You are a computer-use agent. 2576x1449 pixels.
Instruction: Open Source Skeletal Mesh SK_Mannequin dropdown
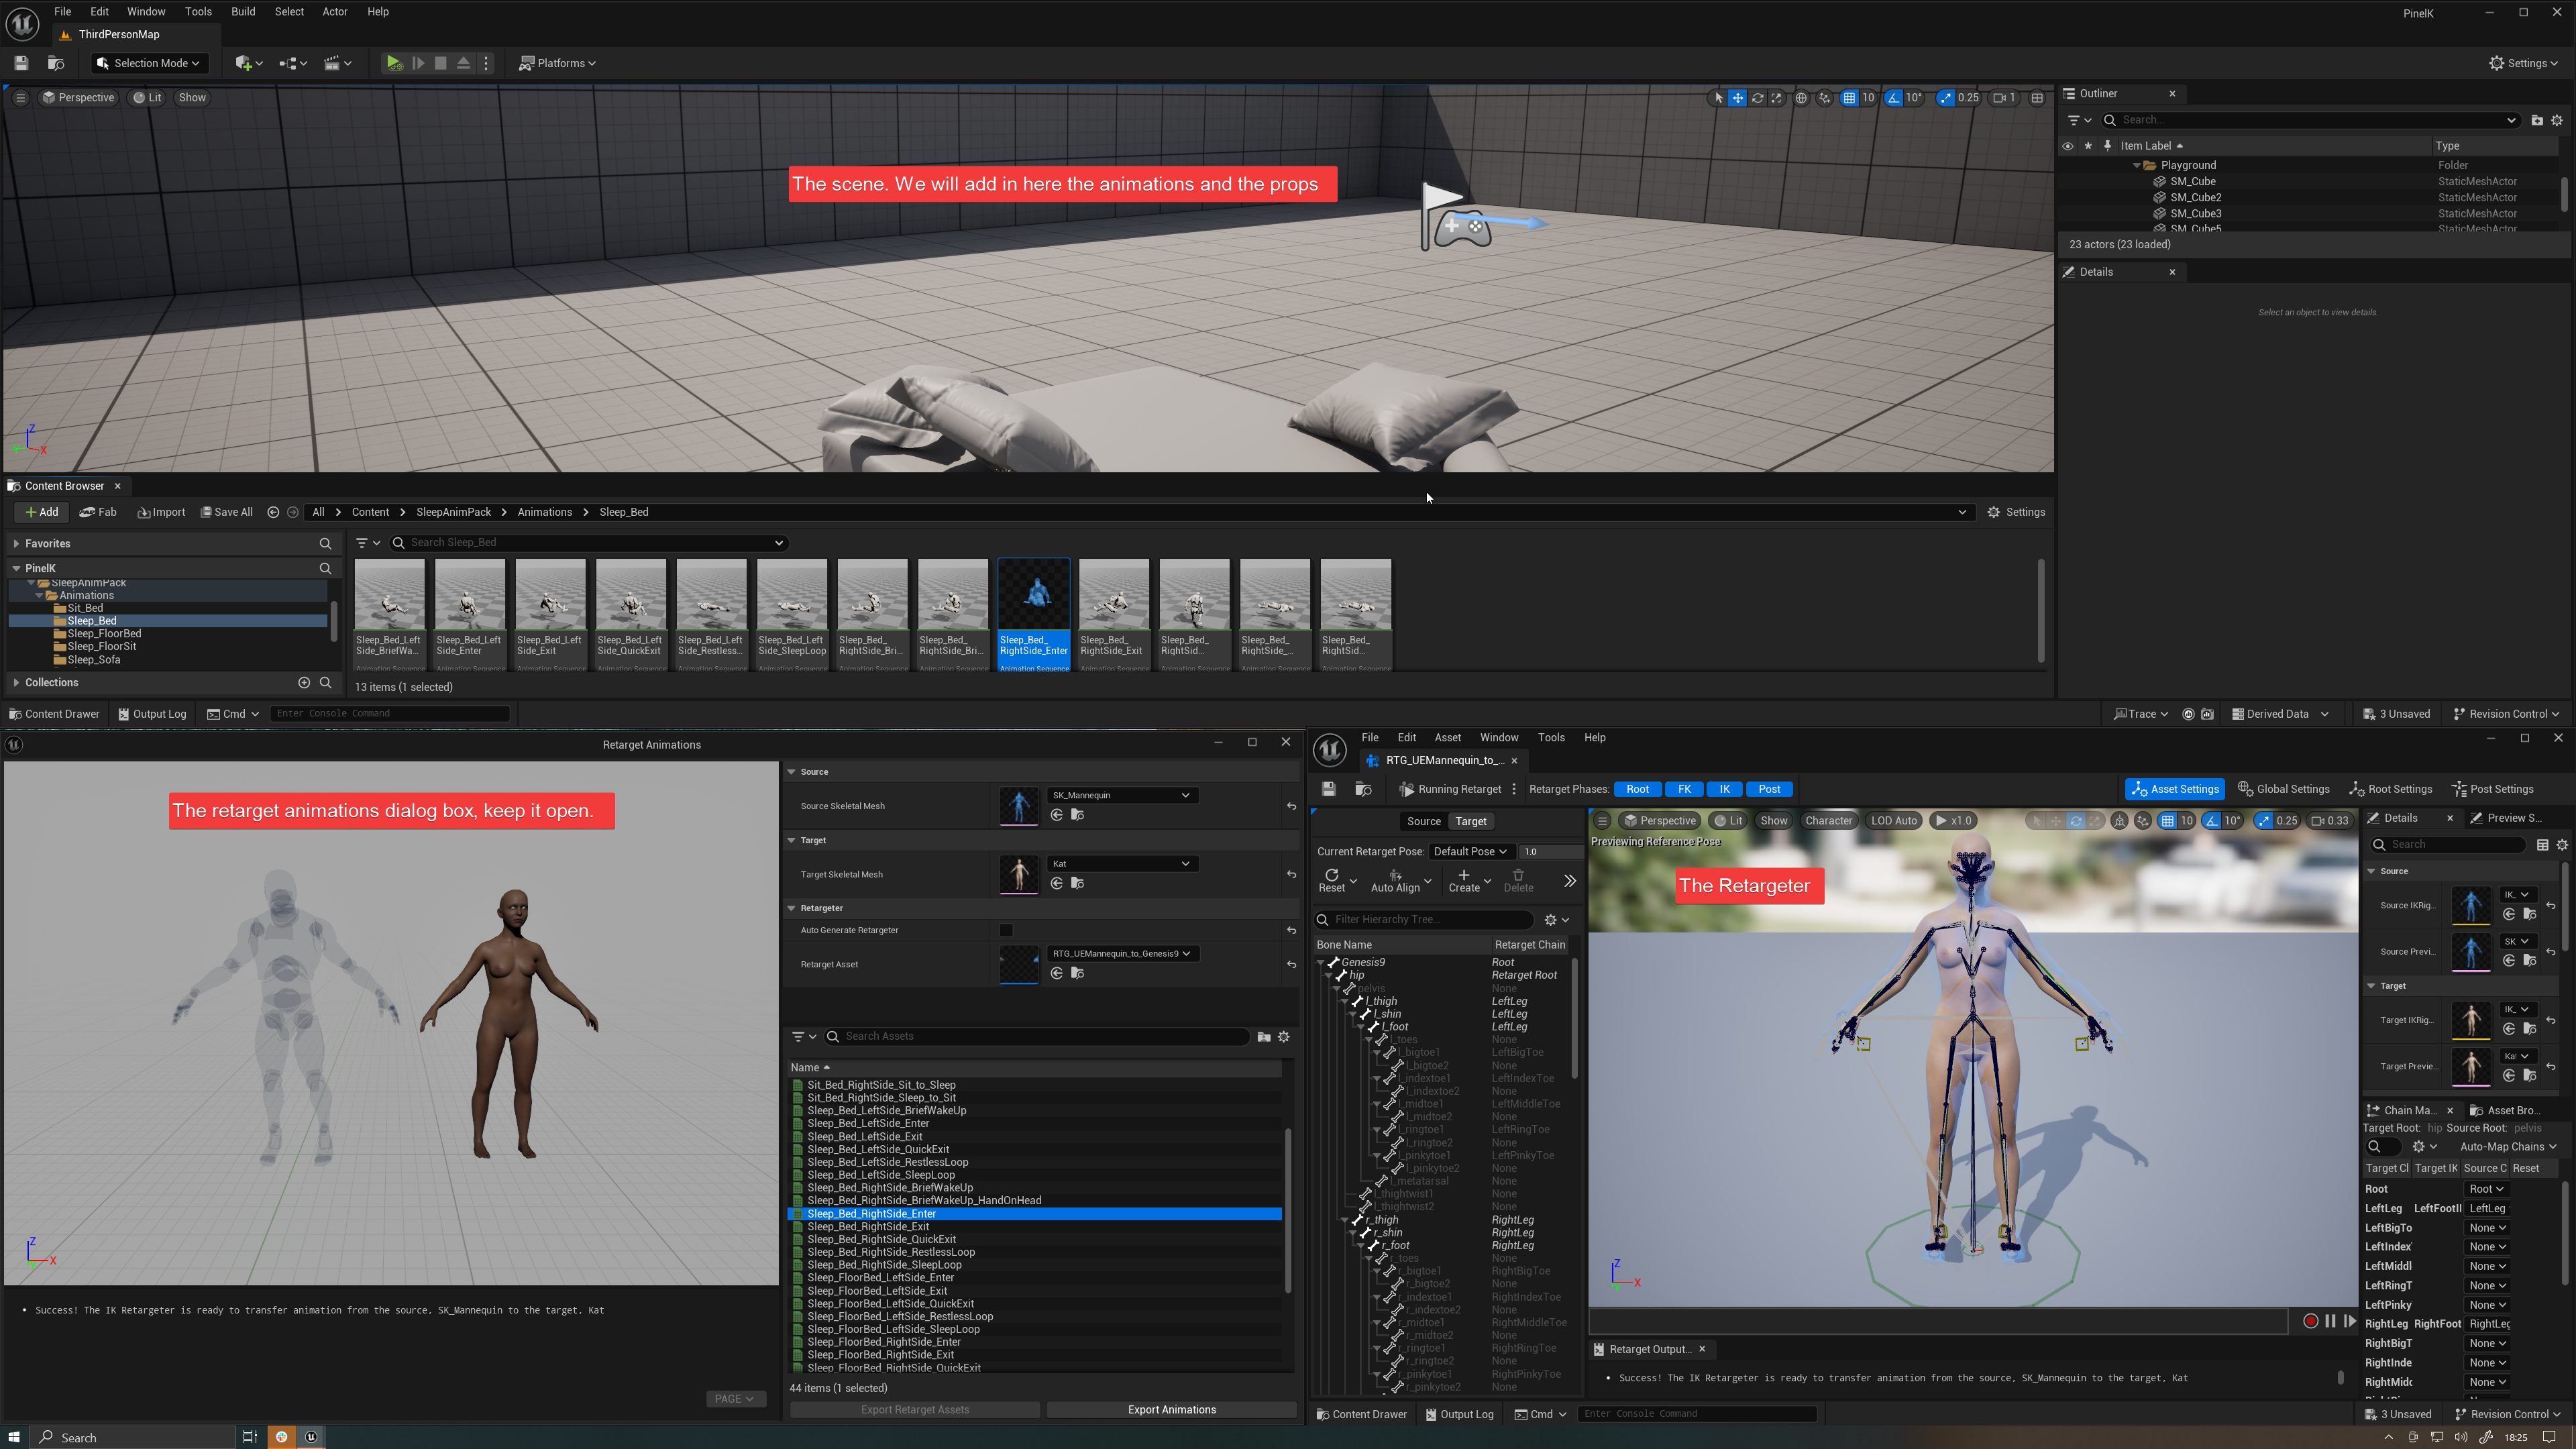(1121, 795)
